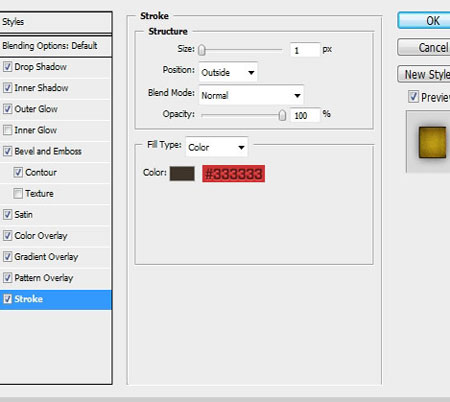Click the Size slider handle
Viewport: 450px width, 402px height.
pos(202,50)
